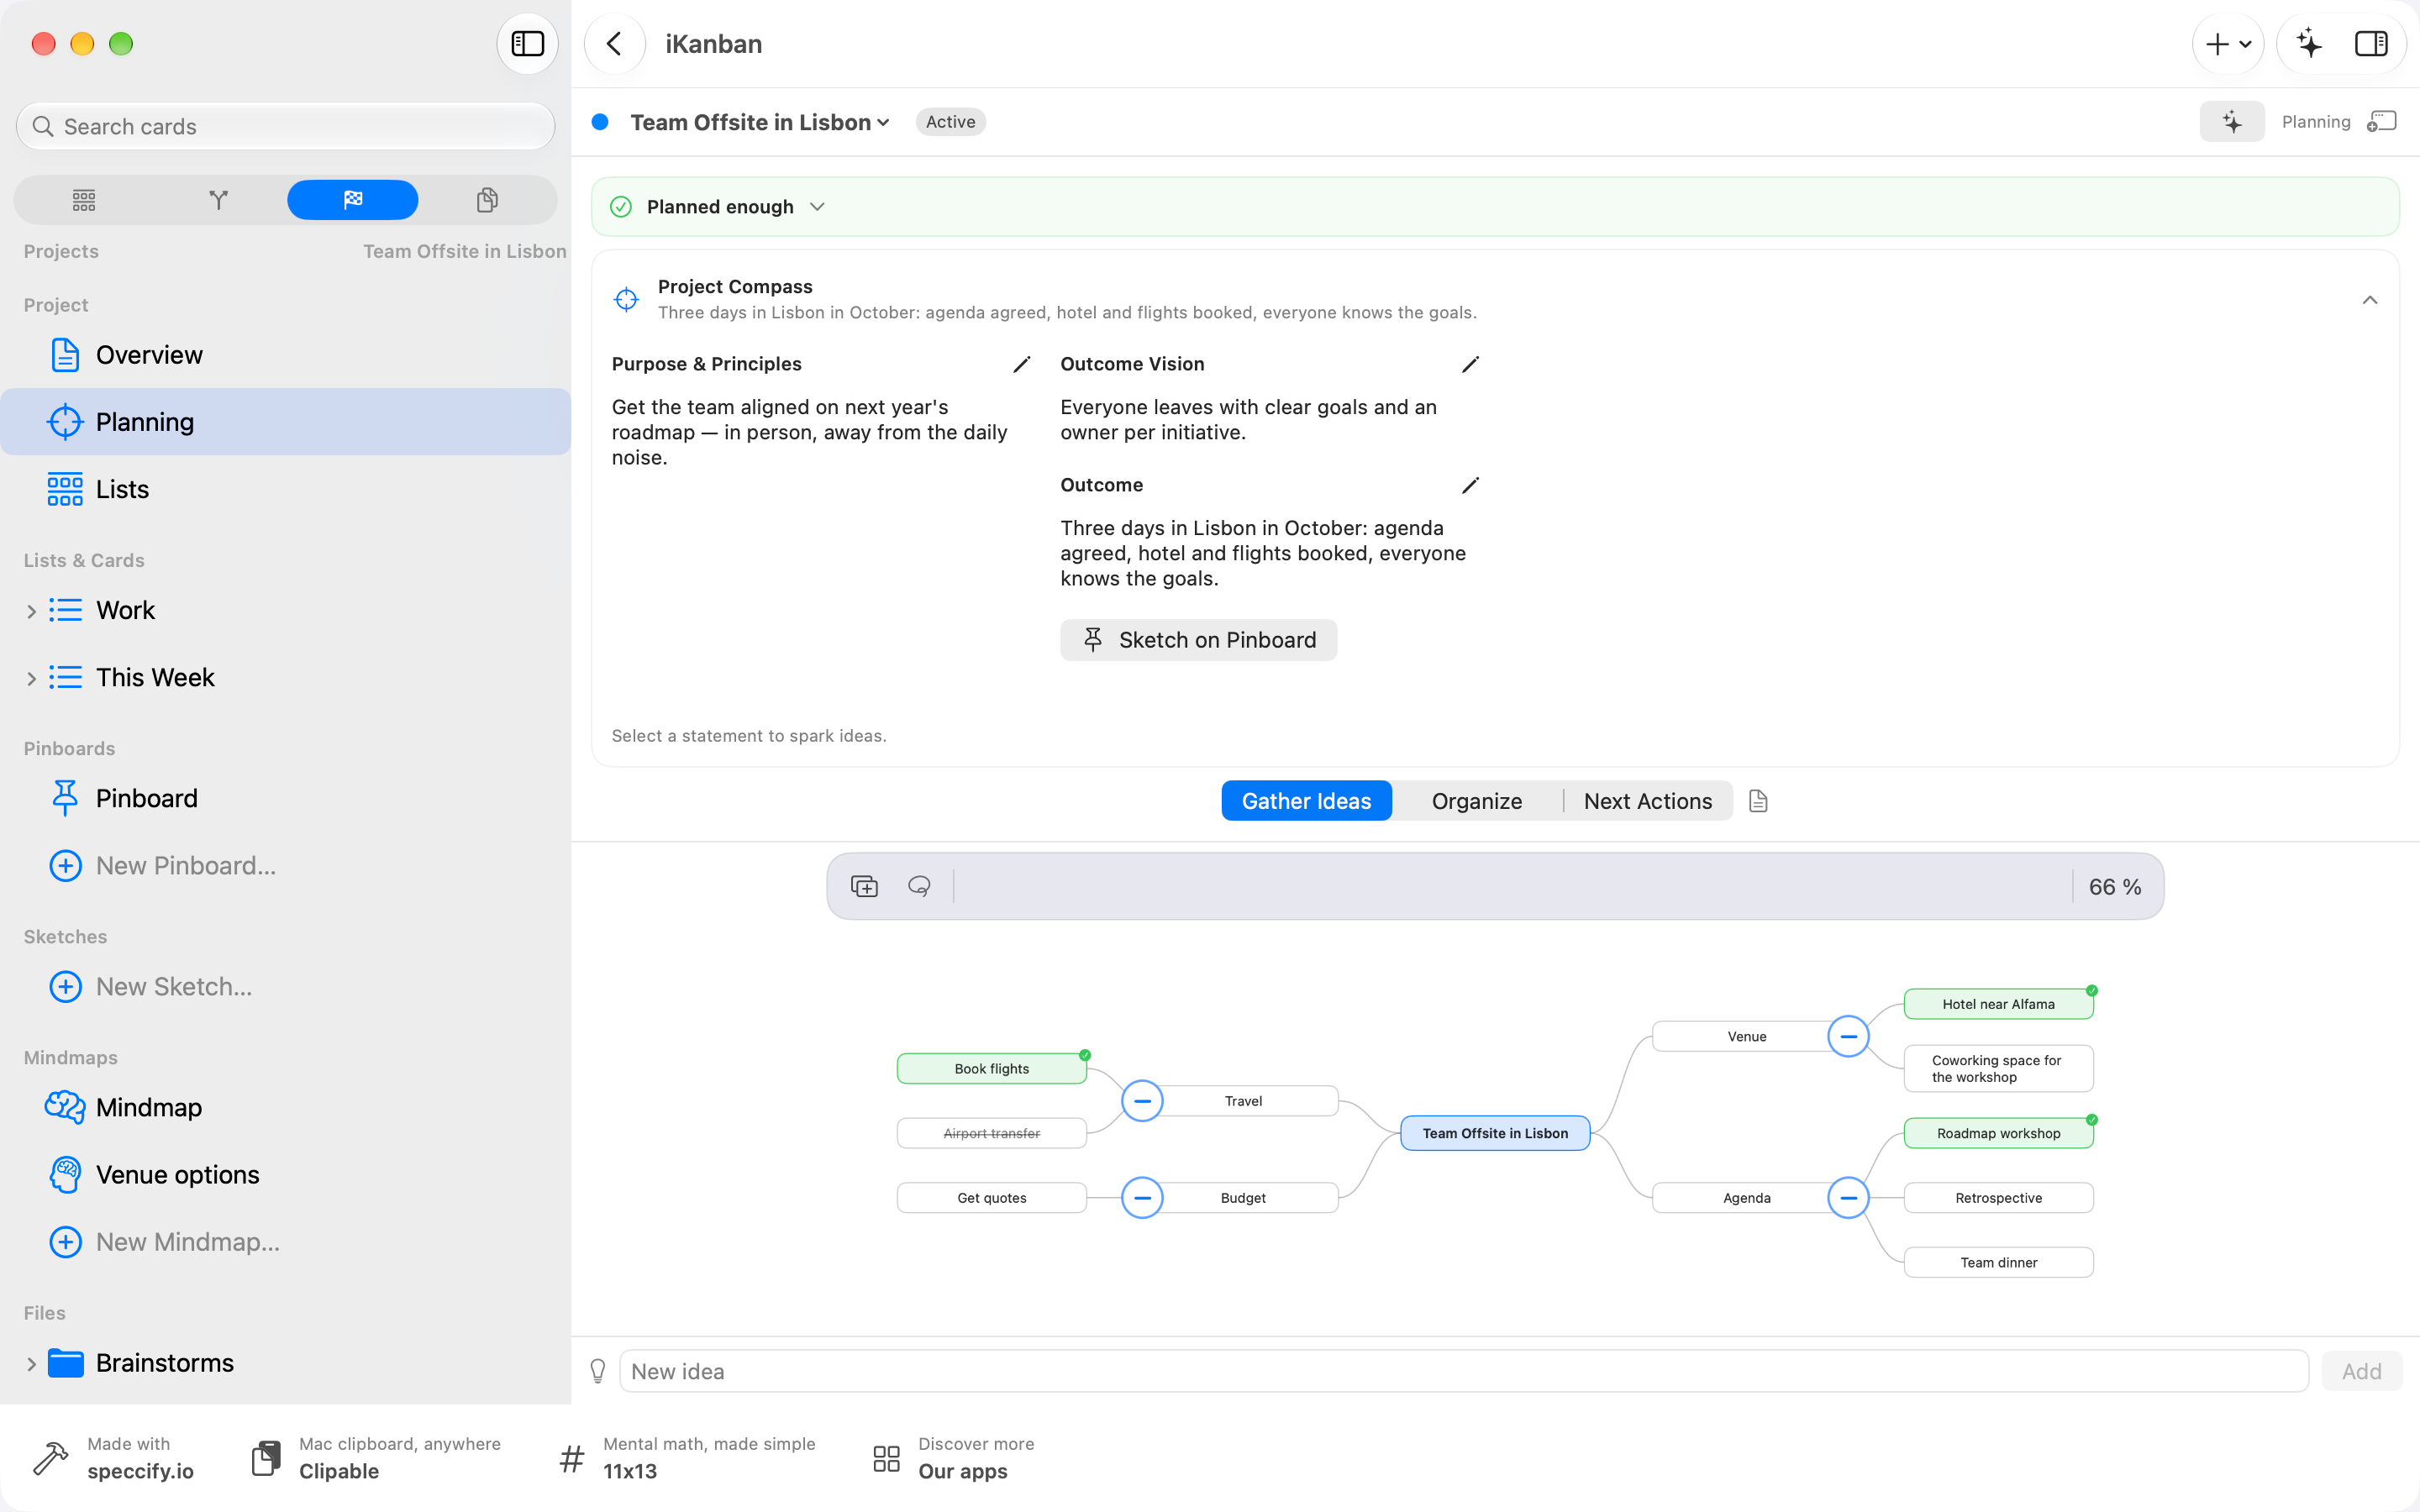Screen dimensions: 2420x1512
Task: Edit Outcome Vision with pencil icon
Action: (x=1470, y=365)
